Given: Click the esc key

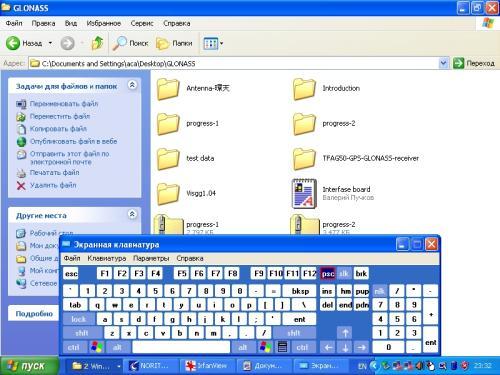Looking at the screenshot, I should pyautogui.click(x=71, y=274).
